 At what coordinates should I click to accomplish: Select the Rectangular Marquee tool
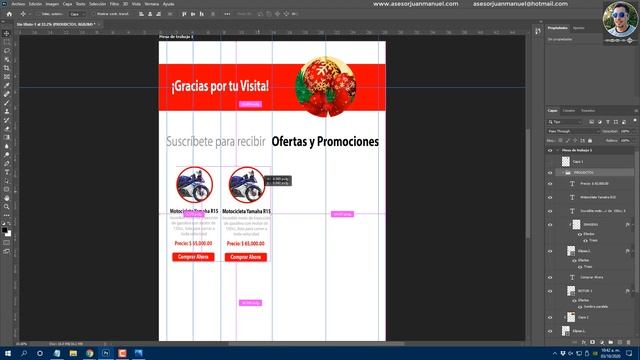pyautogui.click(x=7, y=42)
